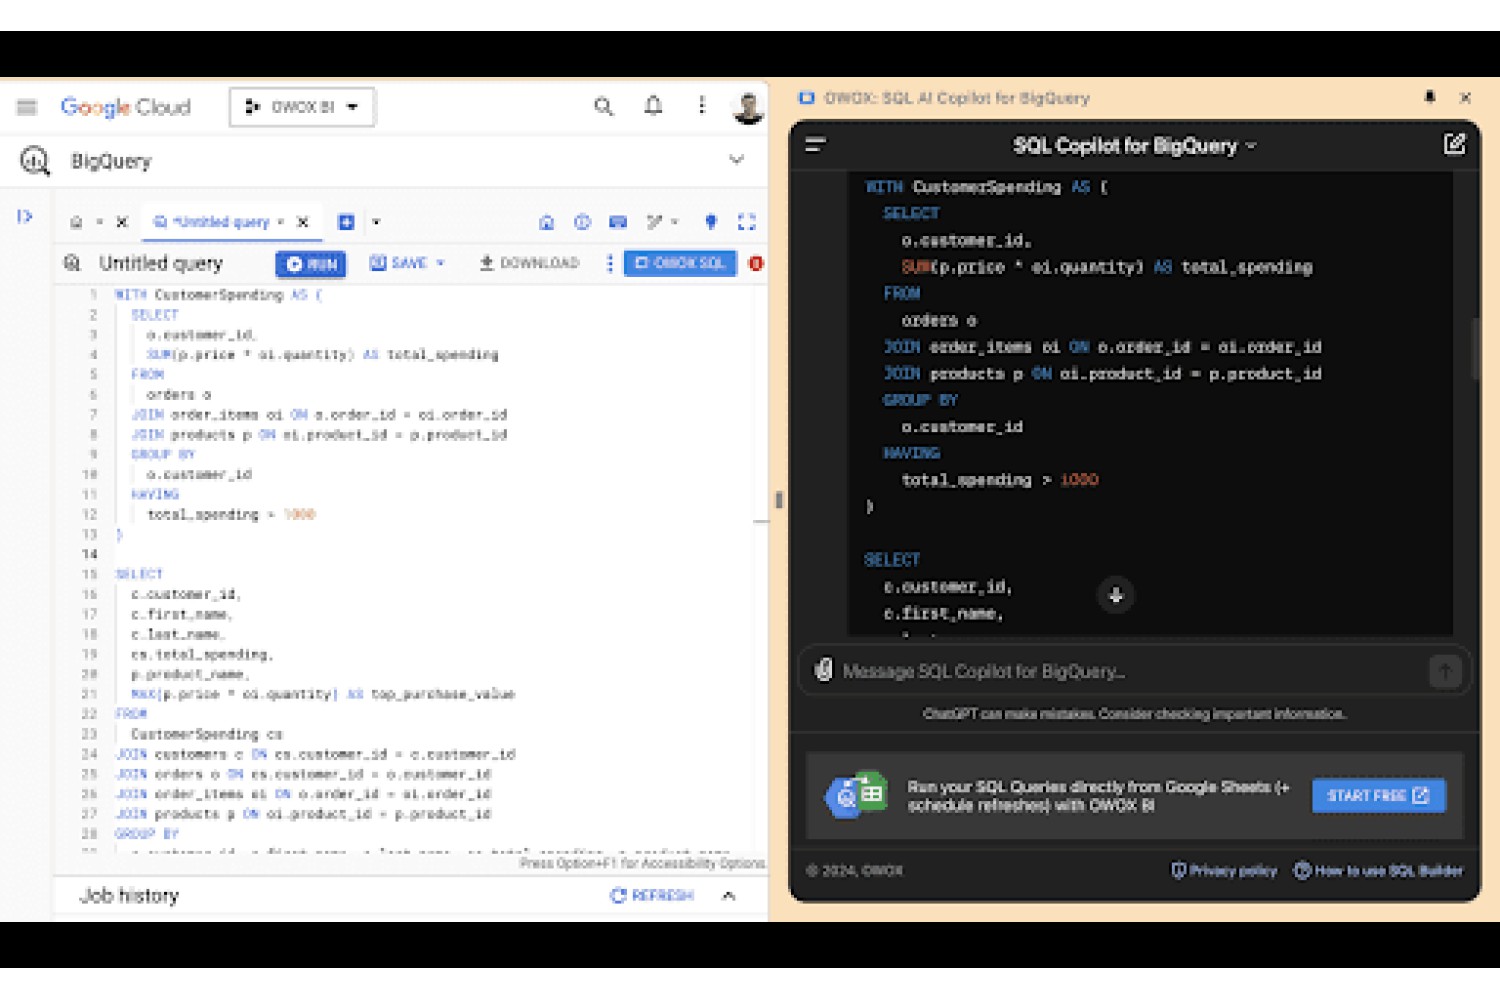Open the OWOX BI project selector
This screenshot has height=1000, width=1500.
[302, 107]
